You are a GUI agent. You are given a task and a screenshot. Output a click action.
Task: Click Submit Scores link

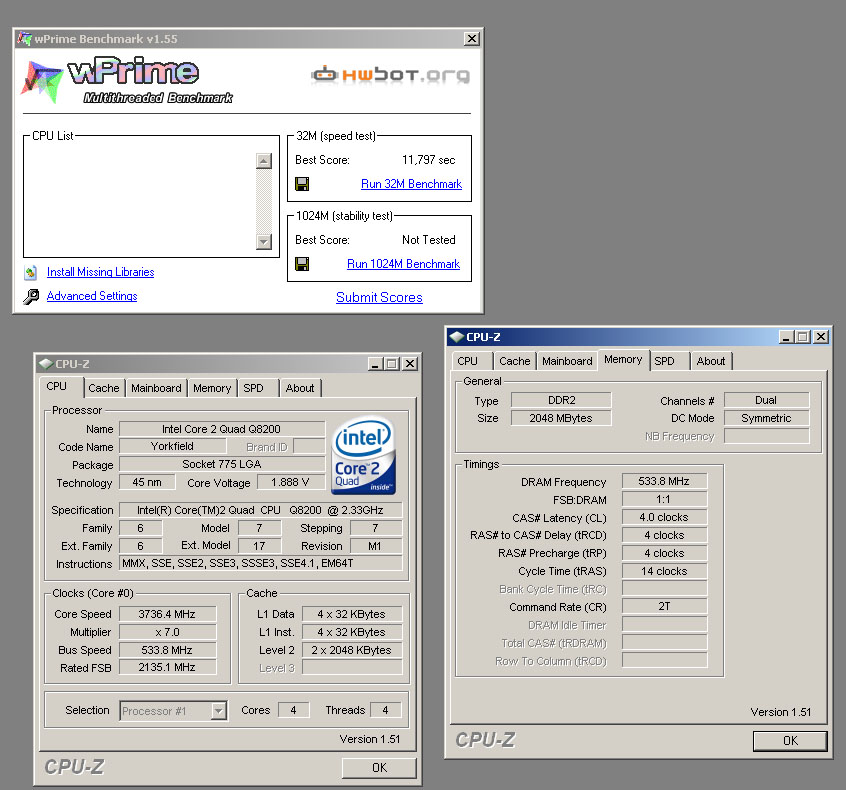point(379,297)
